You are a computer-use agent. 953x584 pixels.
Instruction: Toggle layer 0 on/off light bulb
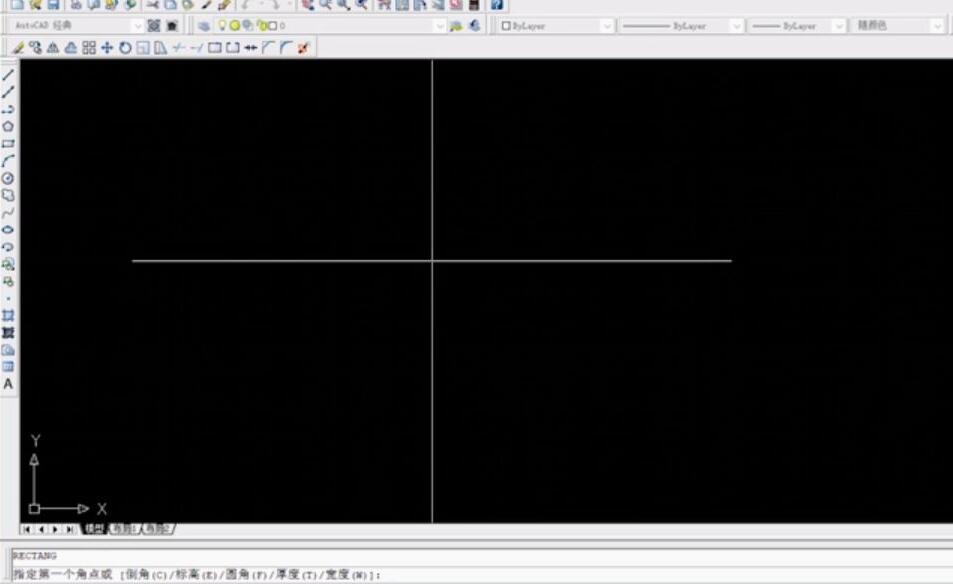coord(222,26)
